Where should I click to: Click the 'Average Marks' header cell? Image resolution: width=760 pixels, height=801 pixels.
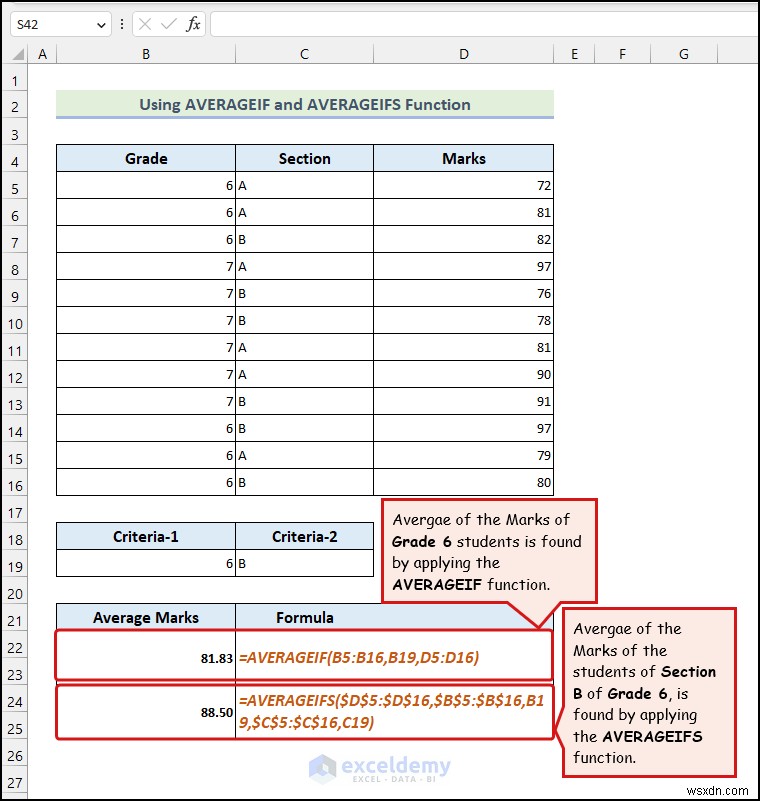146,617
